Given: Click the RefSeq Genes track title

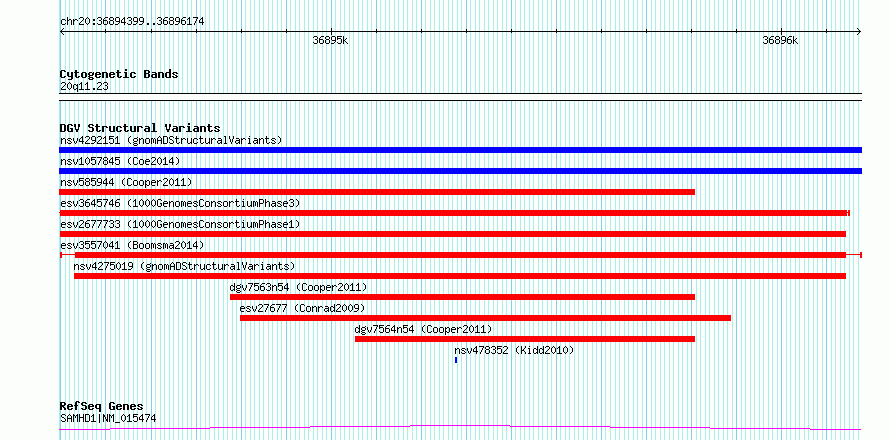Looking at the screenshot, I should [102, 407].
